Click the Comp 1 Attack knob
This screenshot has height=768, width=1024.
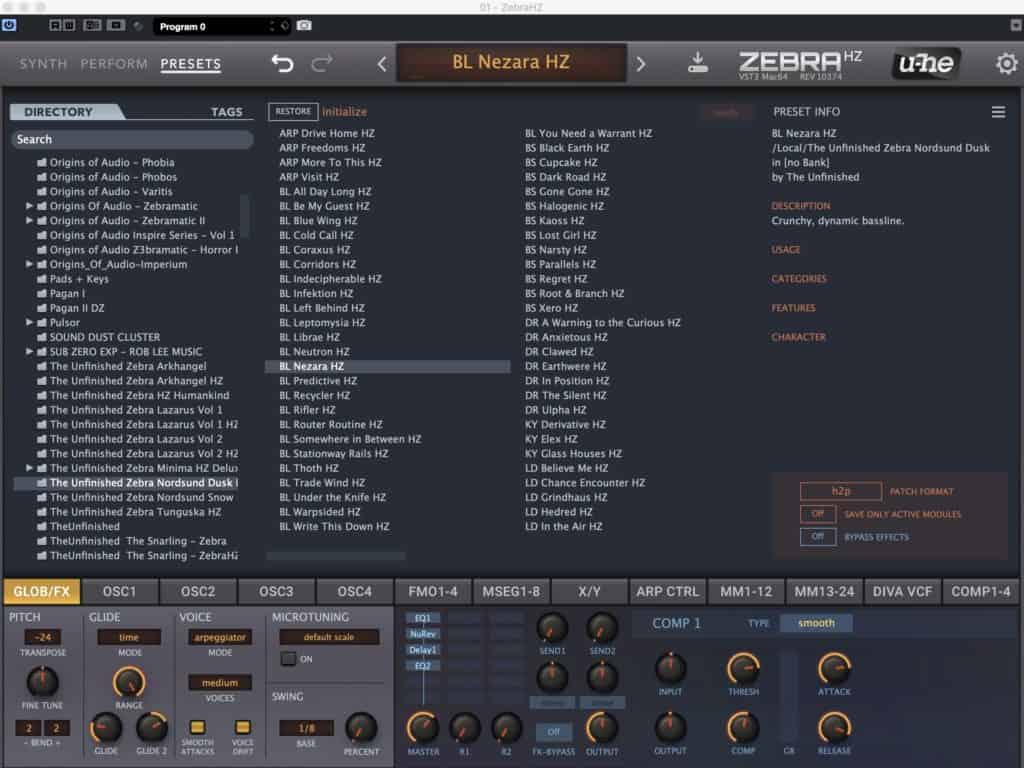[x=834, y=669]
